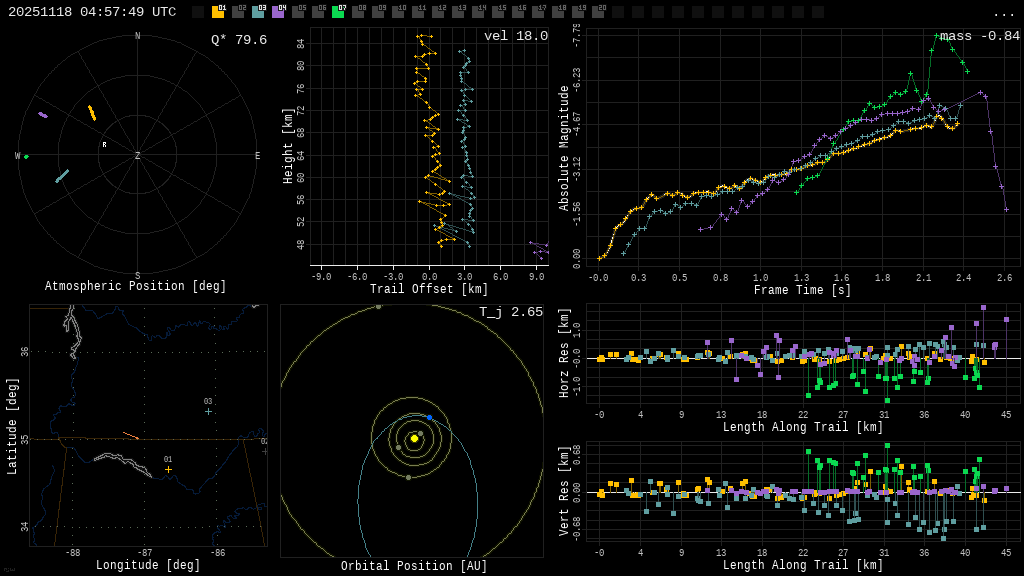Click the purple station 04 color swatch
The width and height of the screenshot is (1024, 576).
tap(278, 12)
